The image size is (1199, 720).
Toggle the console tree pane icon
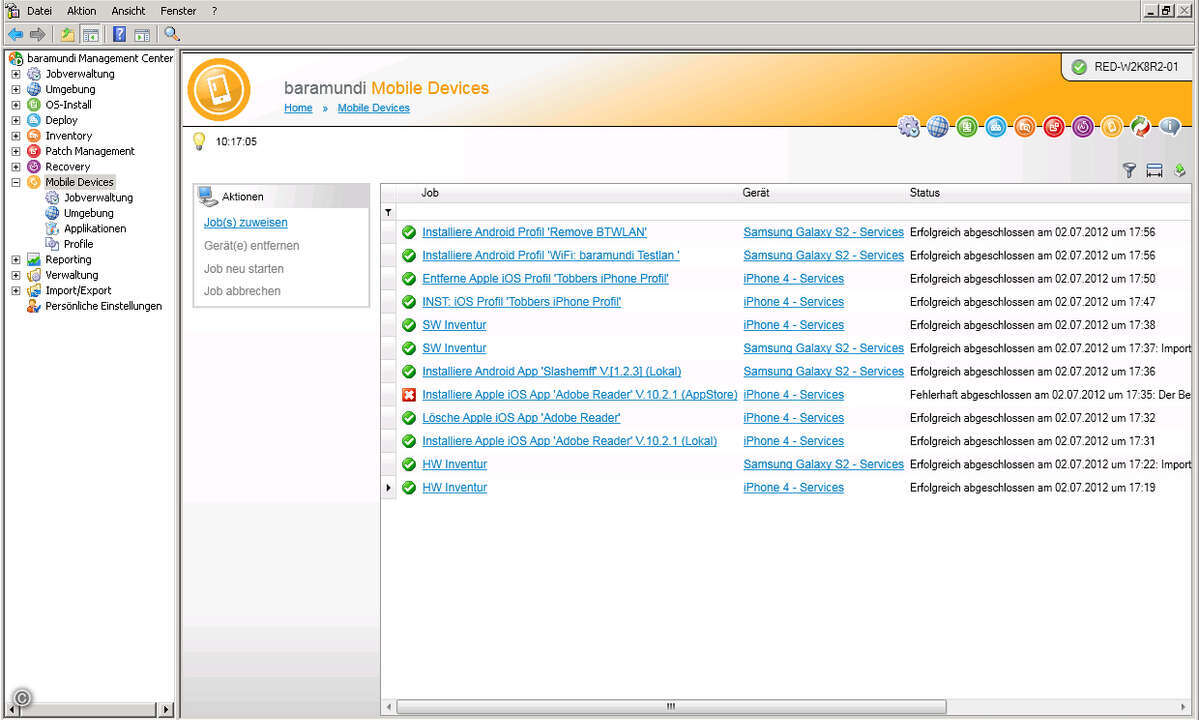(90, 34)
